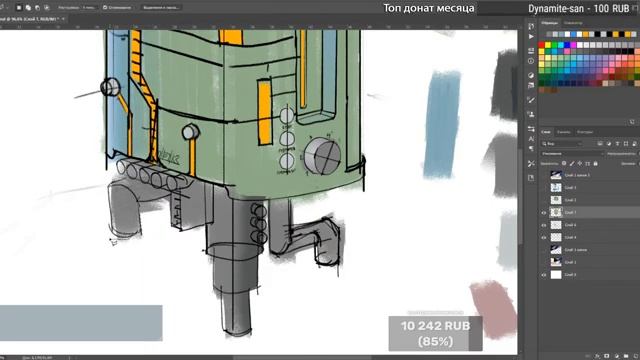Switch to the Навигатор tab
Screen dimensions: 640x360
pyautogui.click(x=573, y=23)
